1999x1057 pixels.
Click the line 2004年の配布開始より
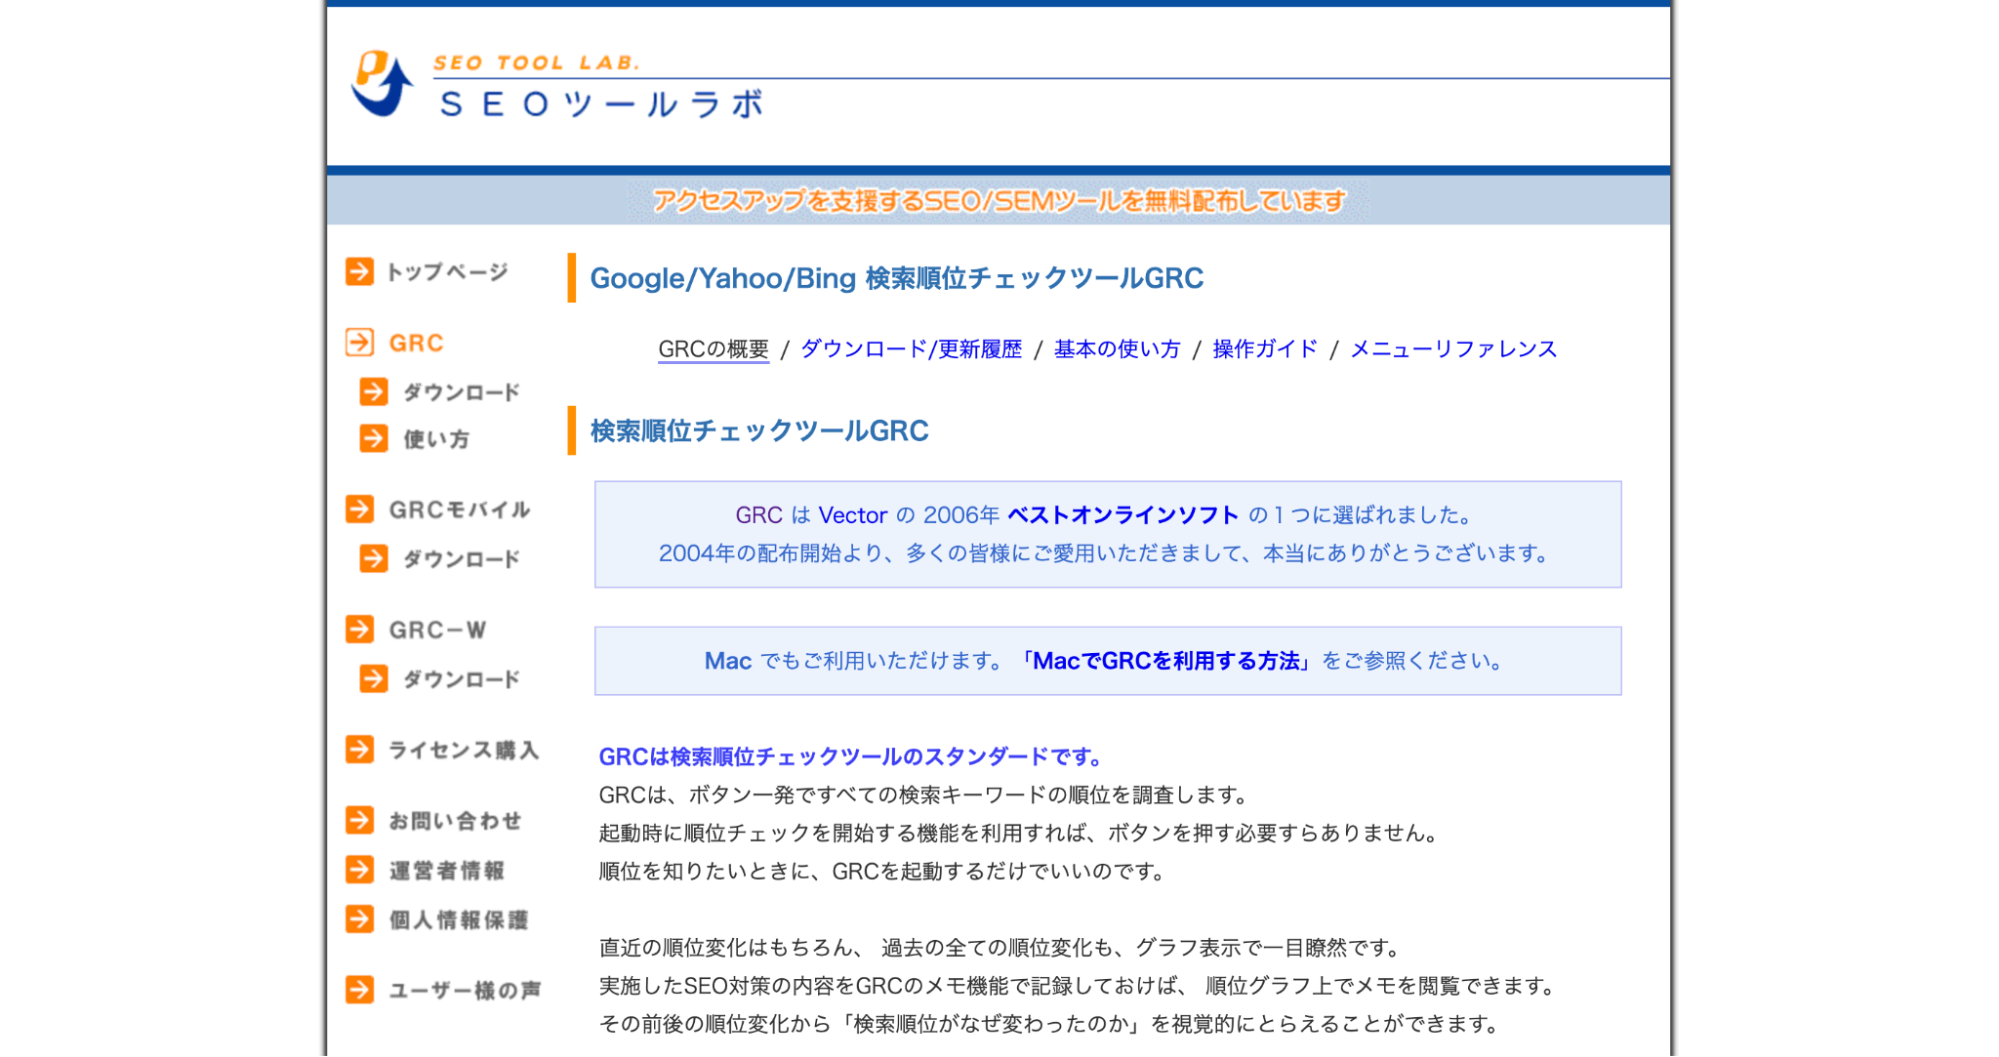click(1106, 553)
